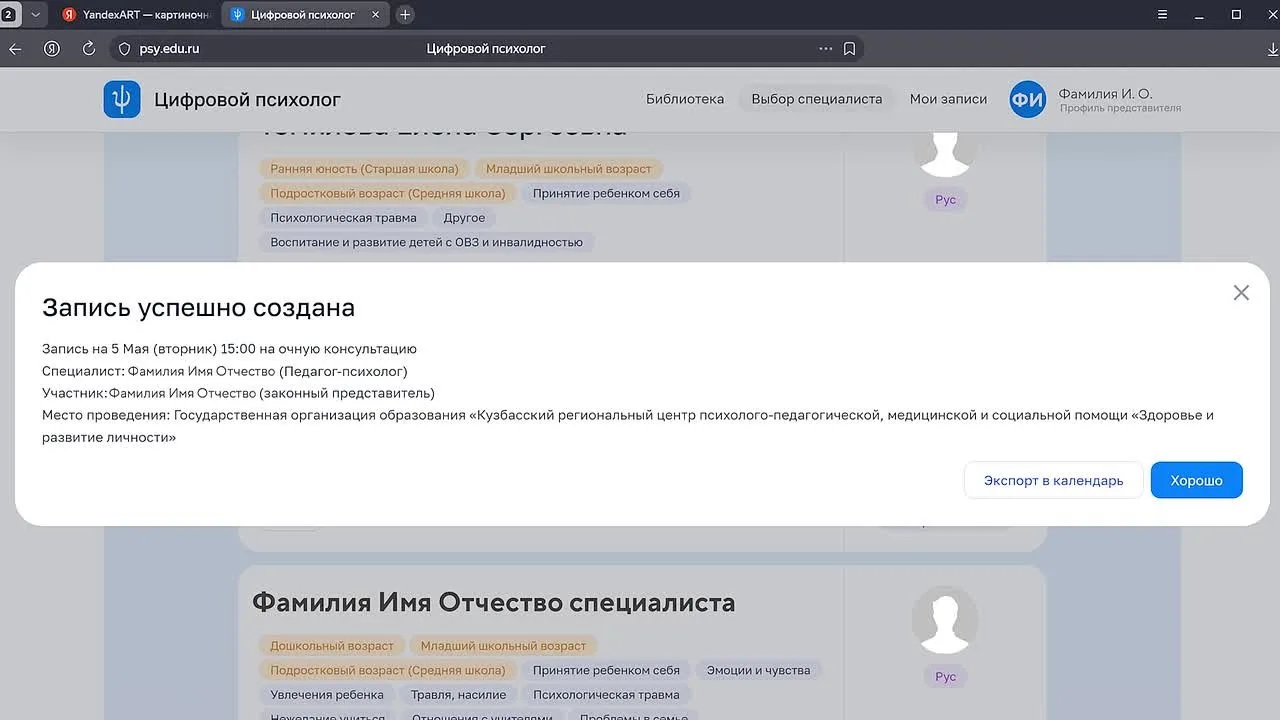Expand the tab list chevron

coord(35,14)
